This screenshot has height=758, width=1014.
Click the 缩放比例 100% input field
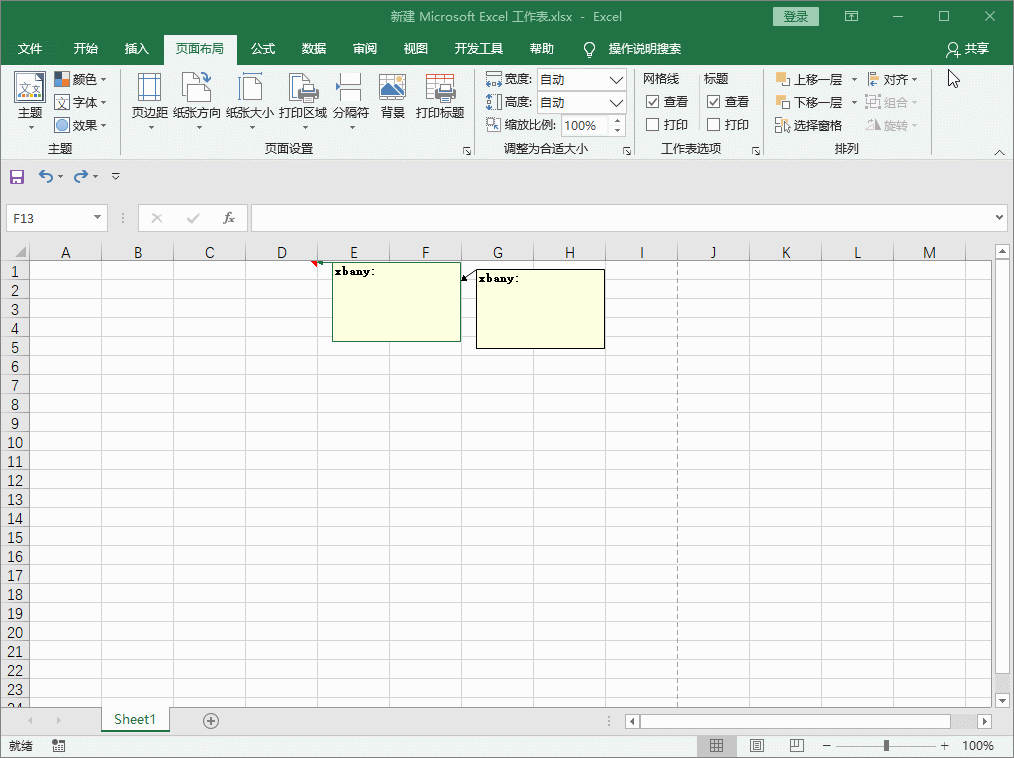point(585,125)
